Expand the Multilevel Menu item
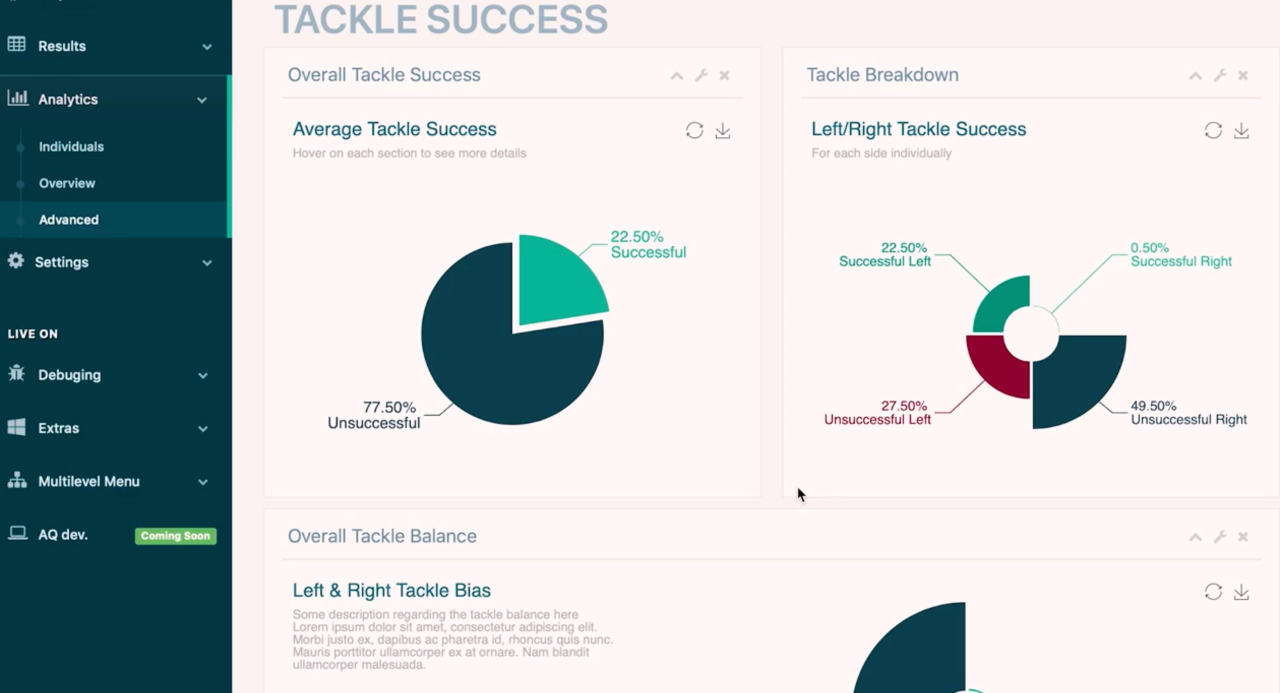Viewport: 1280px width, 693px height. (x=116, y=481)
